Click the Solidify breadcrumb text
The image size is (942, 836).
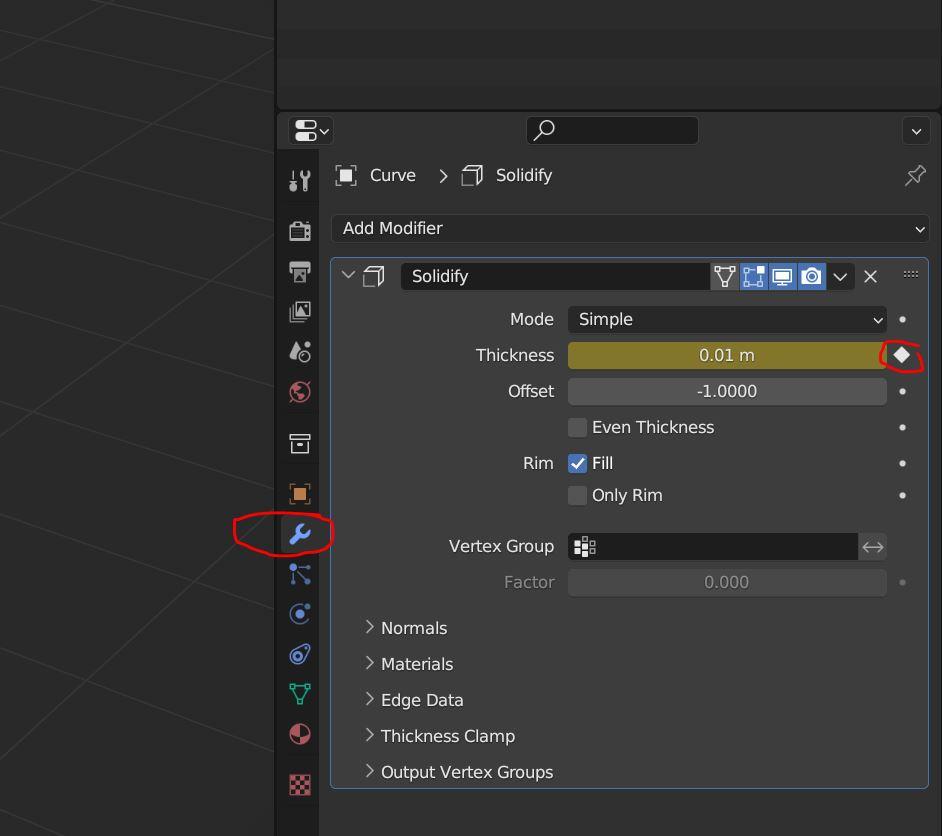pyautogui.click(x=524, y=175)
